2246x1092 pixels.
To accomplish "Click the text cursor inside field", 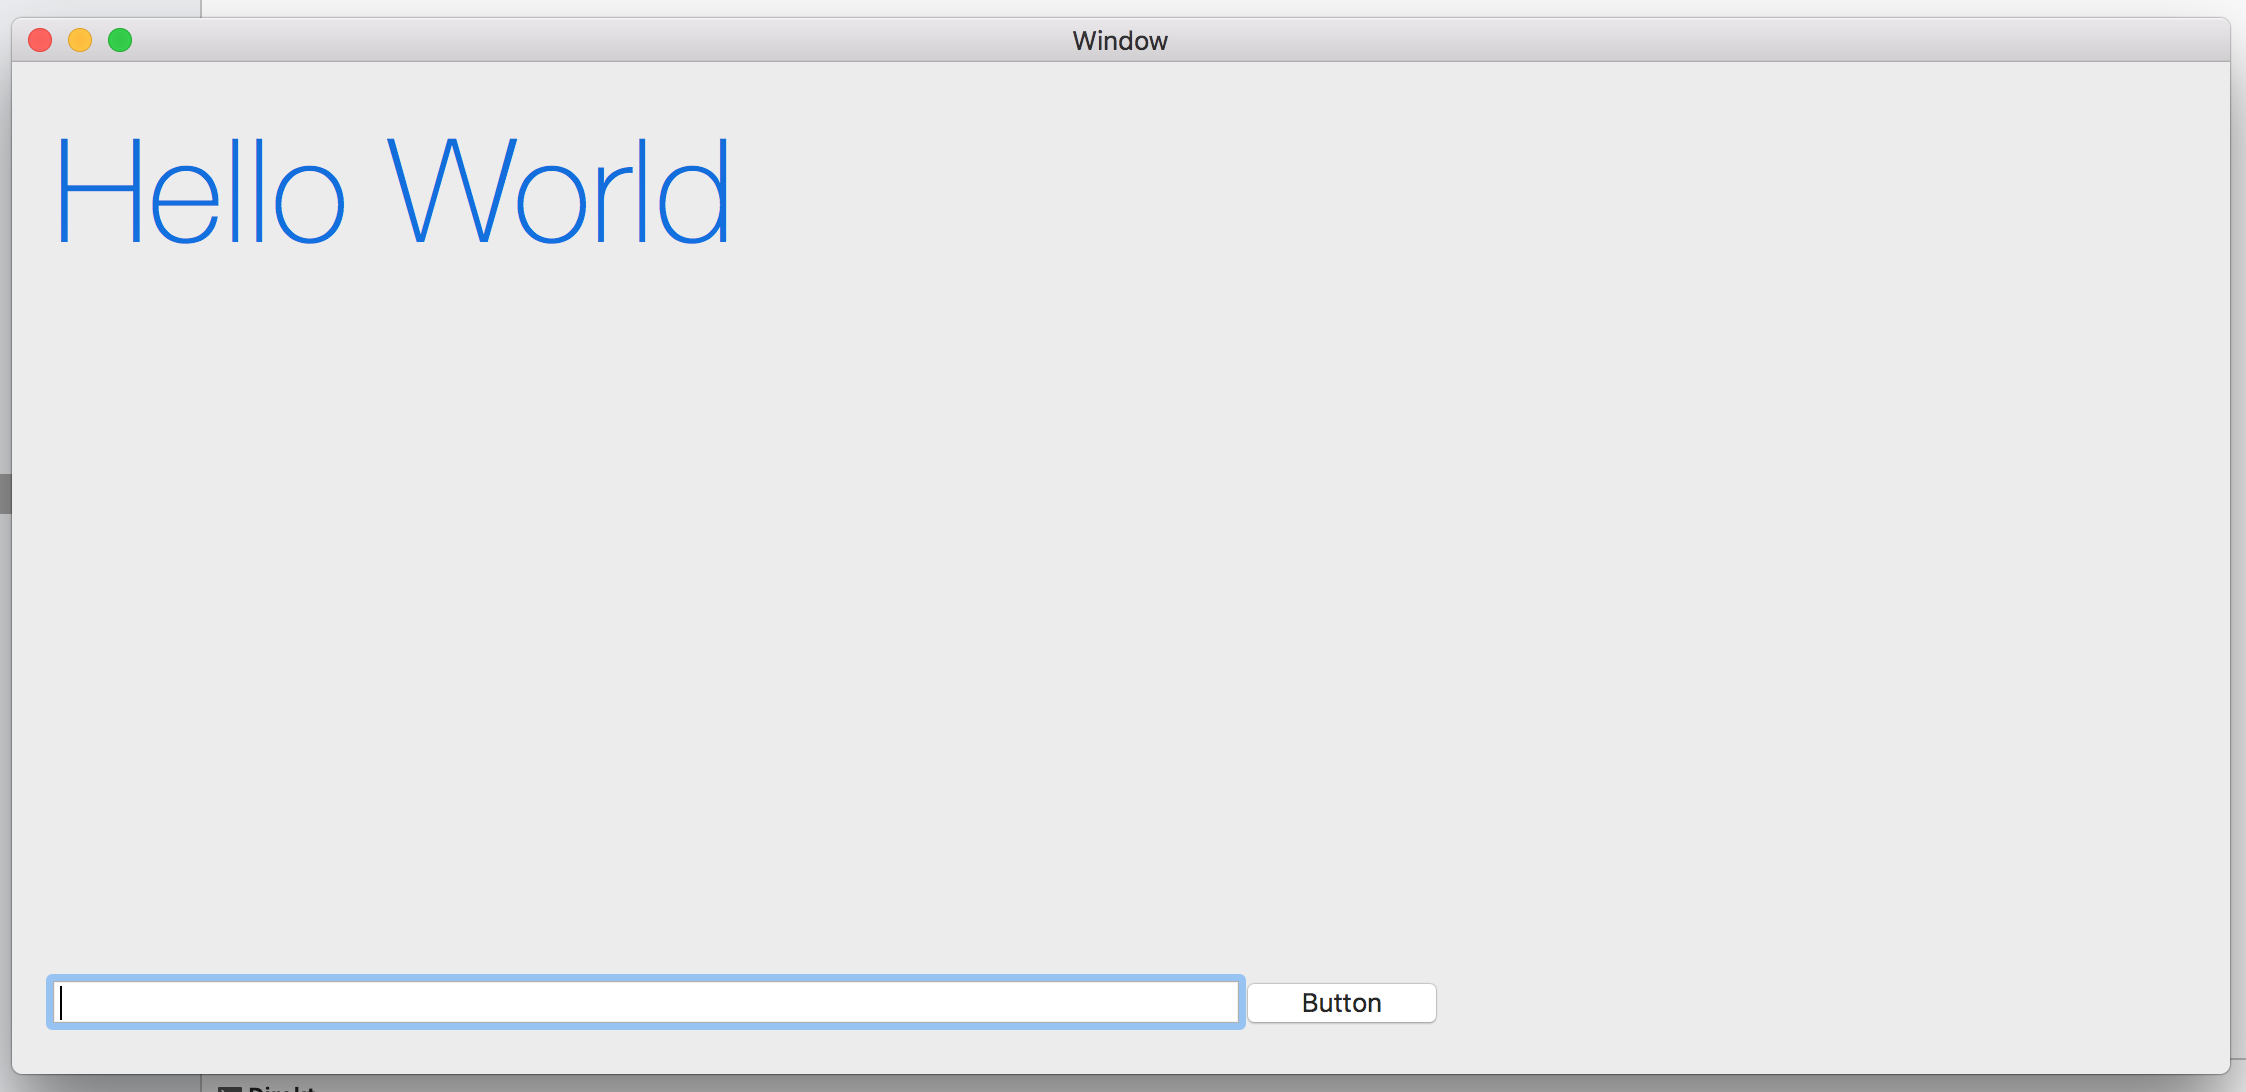I will point(62,1002).
